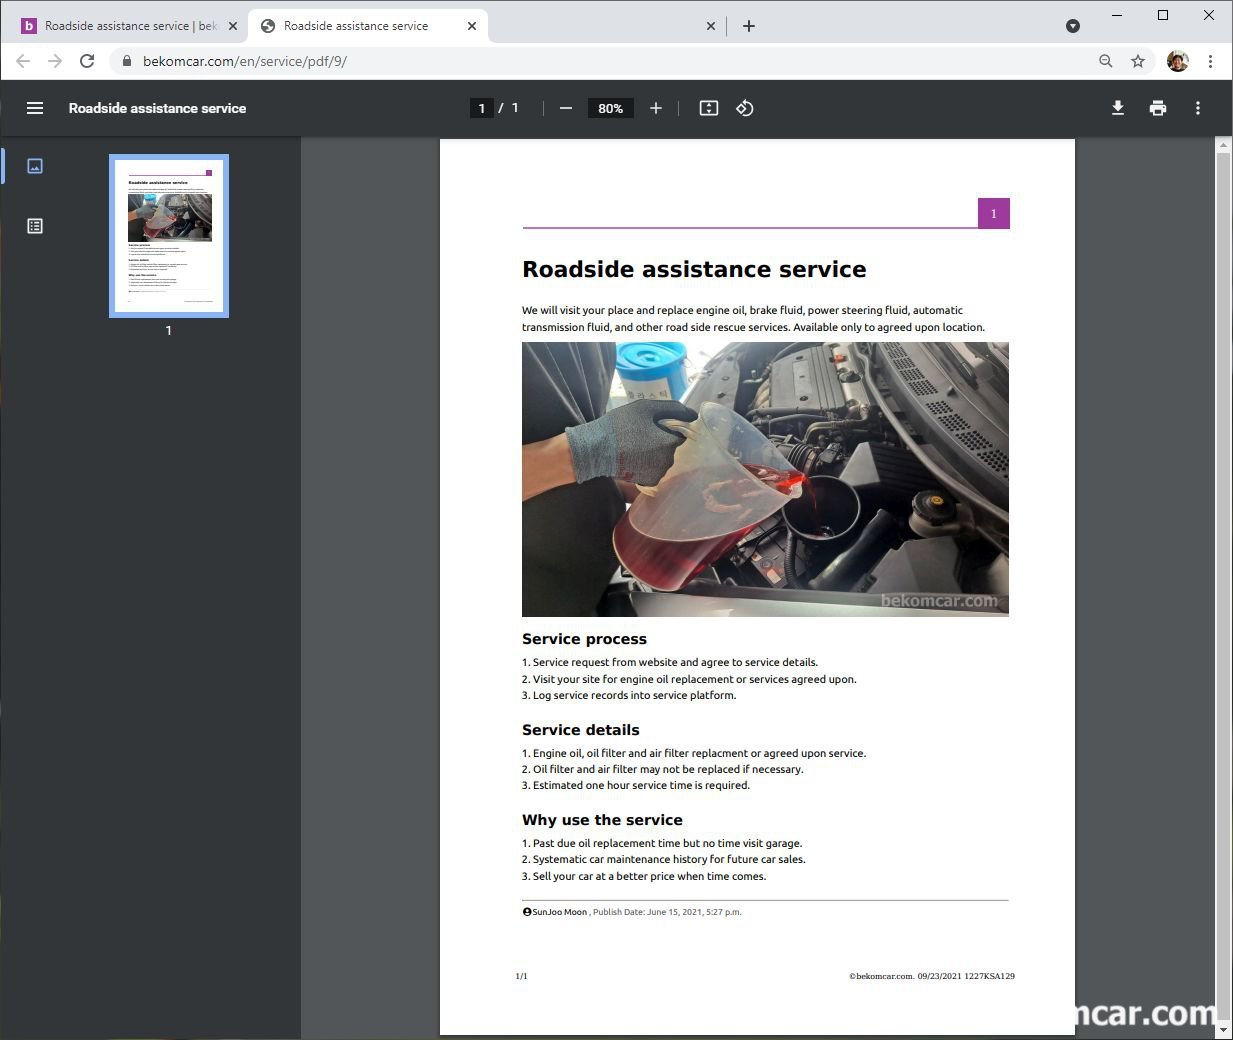This screenshot has height=1040, width=1233.
Task: Expand the tab search dropdown arrow
Action: (x=1073, y=26)
